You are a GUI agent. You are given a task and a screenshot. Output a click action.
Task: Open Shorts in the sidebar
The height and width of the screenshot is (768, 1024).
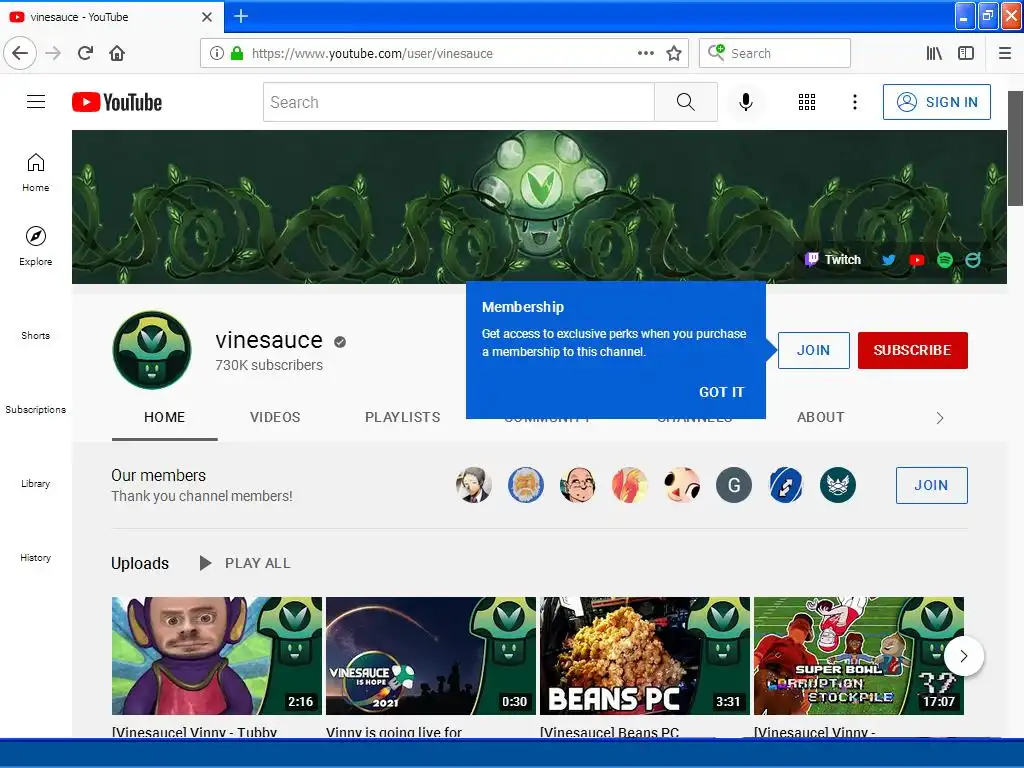click(36, 335)
